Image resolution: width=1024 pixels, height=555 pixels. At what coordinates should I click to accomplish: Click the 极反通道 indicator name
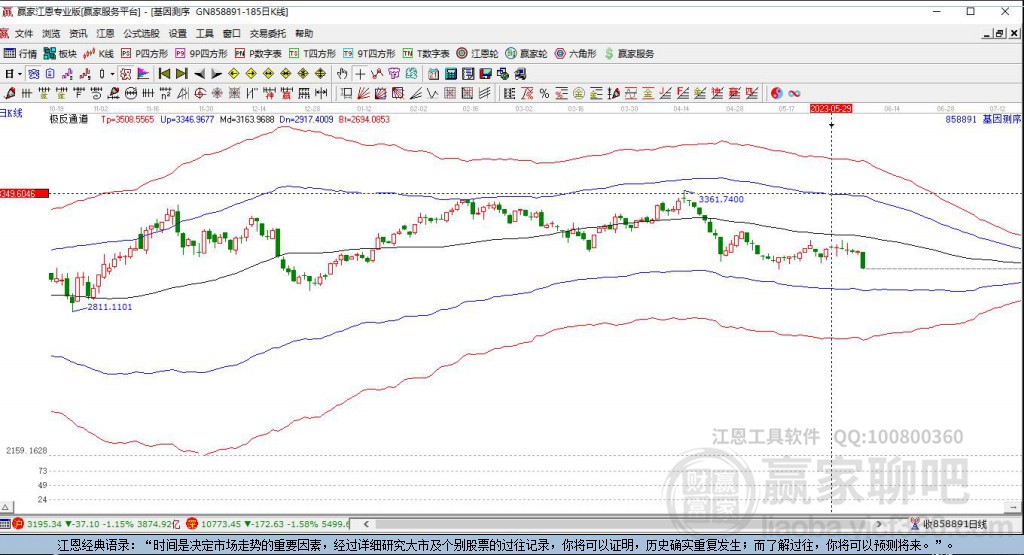coord(69,119)
